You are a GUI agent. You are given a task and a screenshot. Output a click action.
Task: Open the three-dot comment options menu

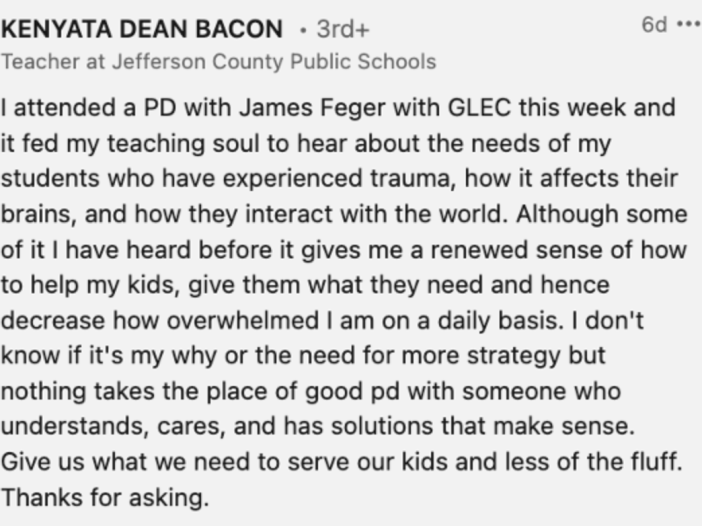pyautogui.click(x=689, y=24)
